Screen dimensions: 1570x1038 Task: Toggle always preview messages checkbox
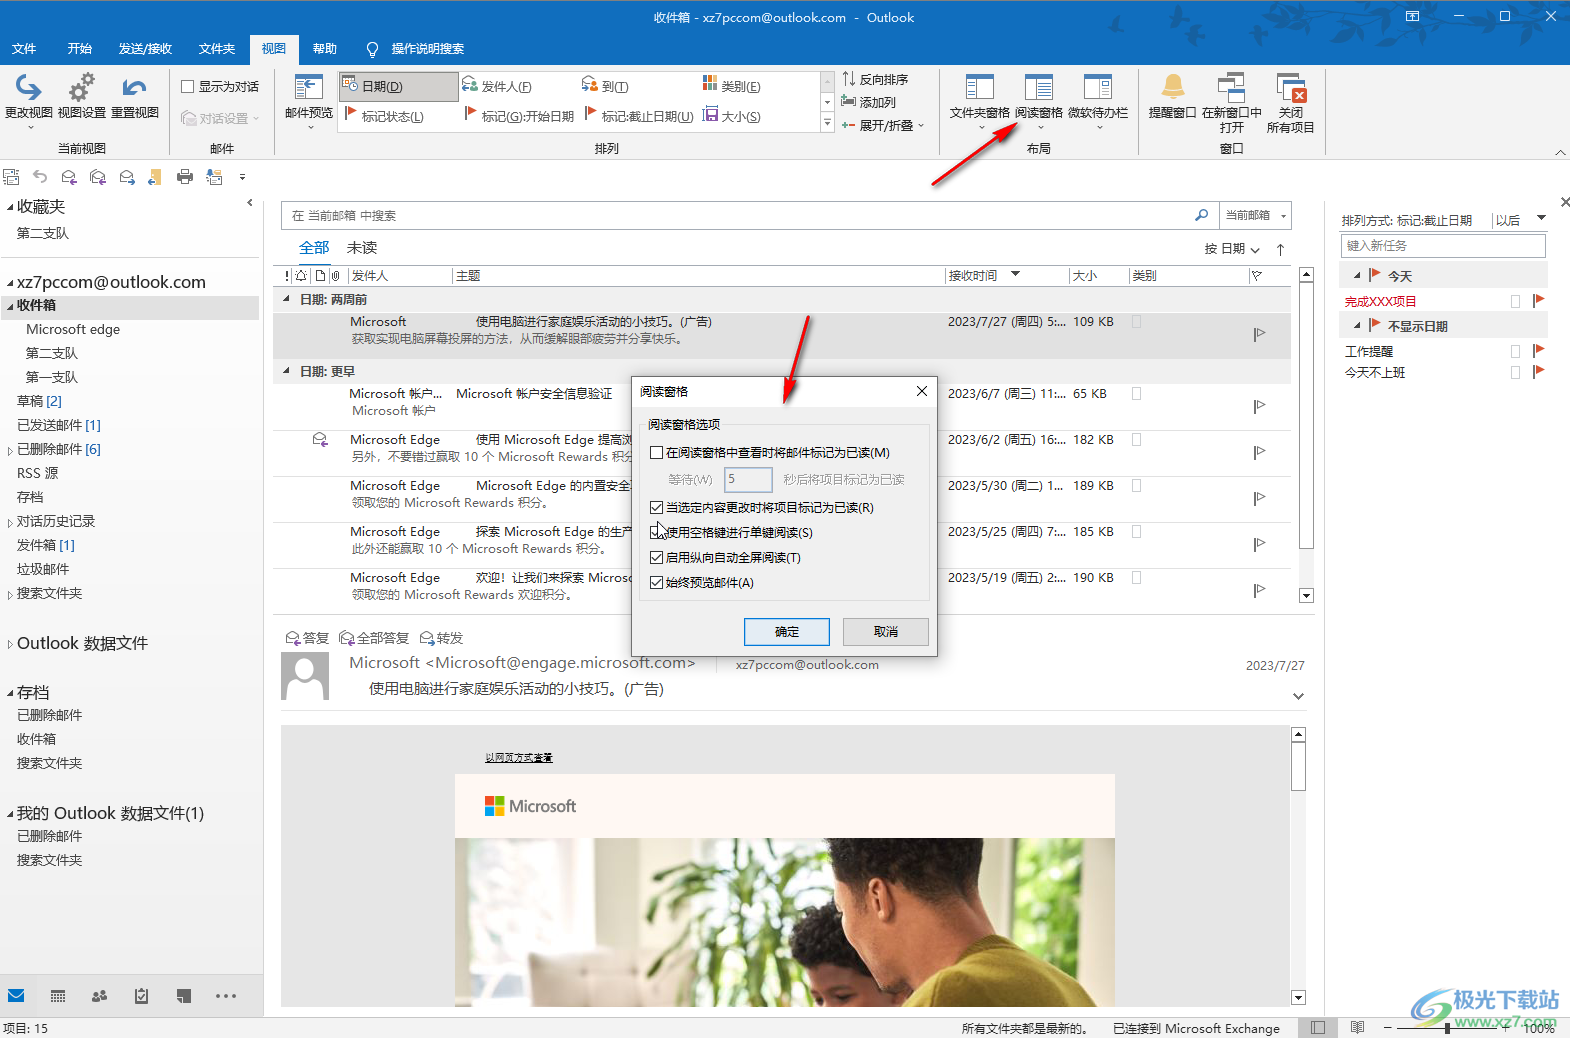(x=656, y=583)
